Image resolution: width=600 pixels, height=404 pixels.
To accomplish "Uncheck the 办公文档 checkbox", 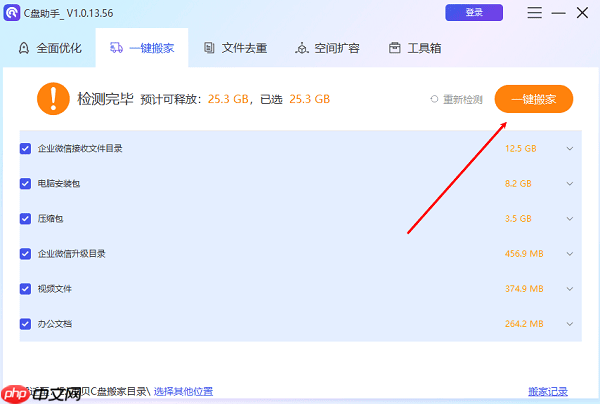I will [x=25, y=324].
